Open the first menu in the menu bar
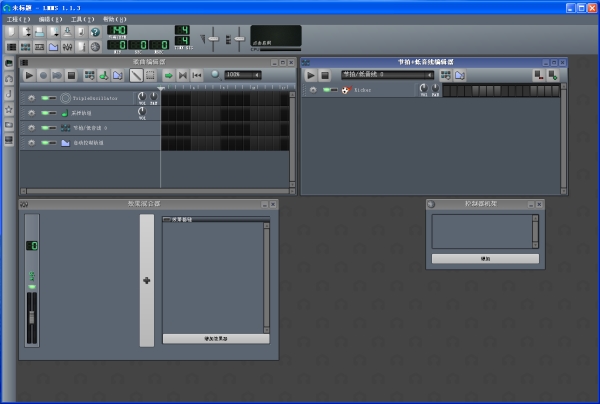This screenshot has width=600, height=404. pyautogui.click(x=17, y=19)
